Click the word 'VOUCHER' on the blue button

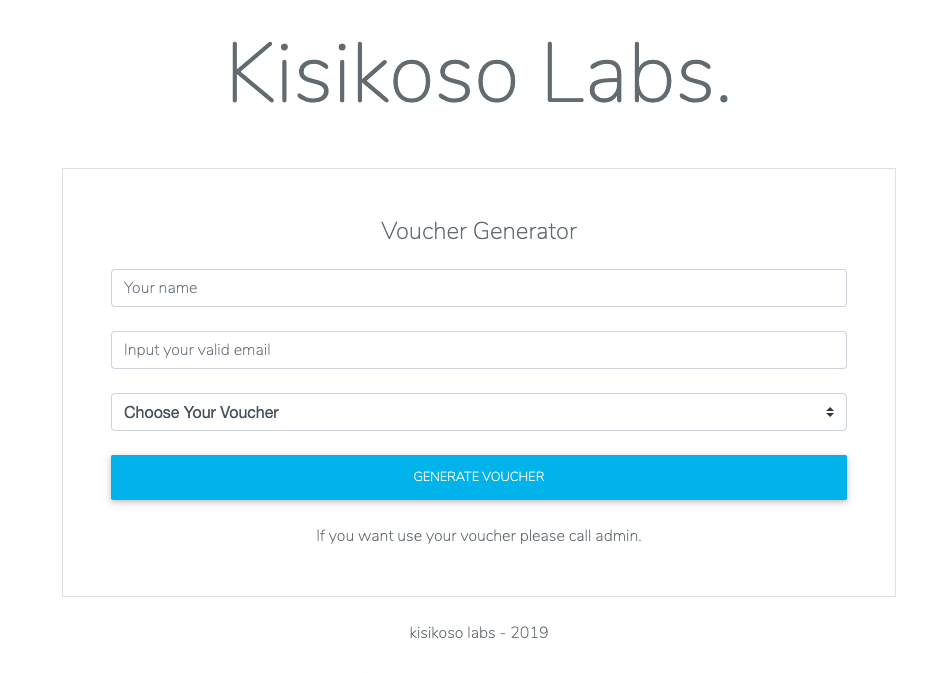510,477
